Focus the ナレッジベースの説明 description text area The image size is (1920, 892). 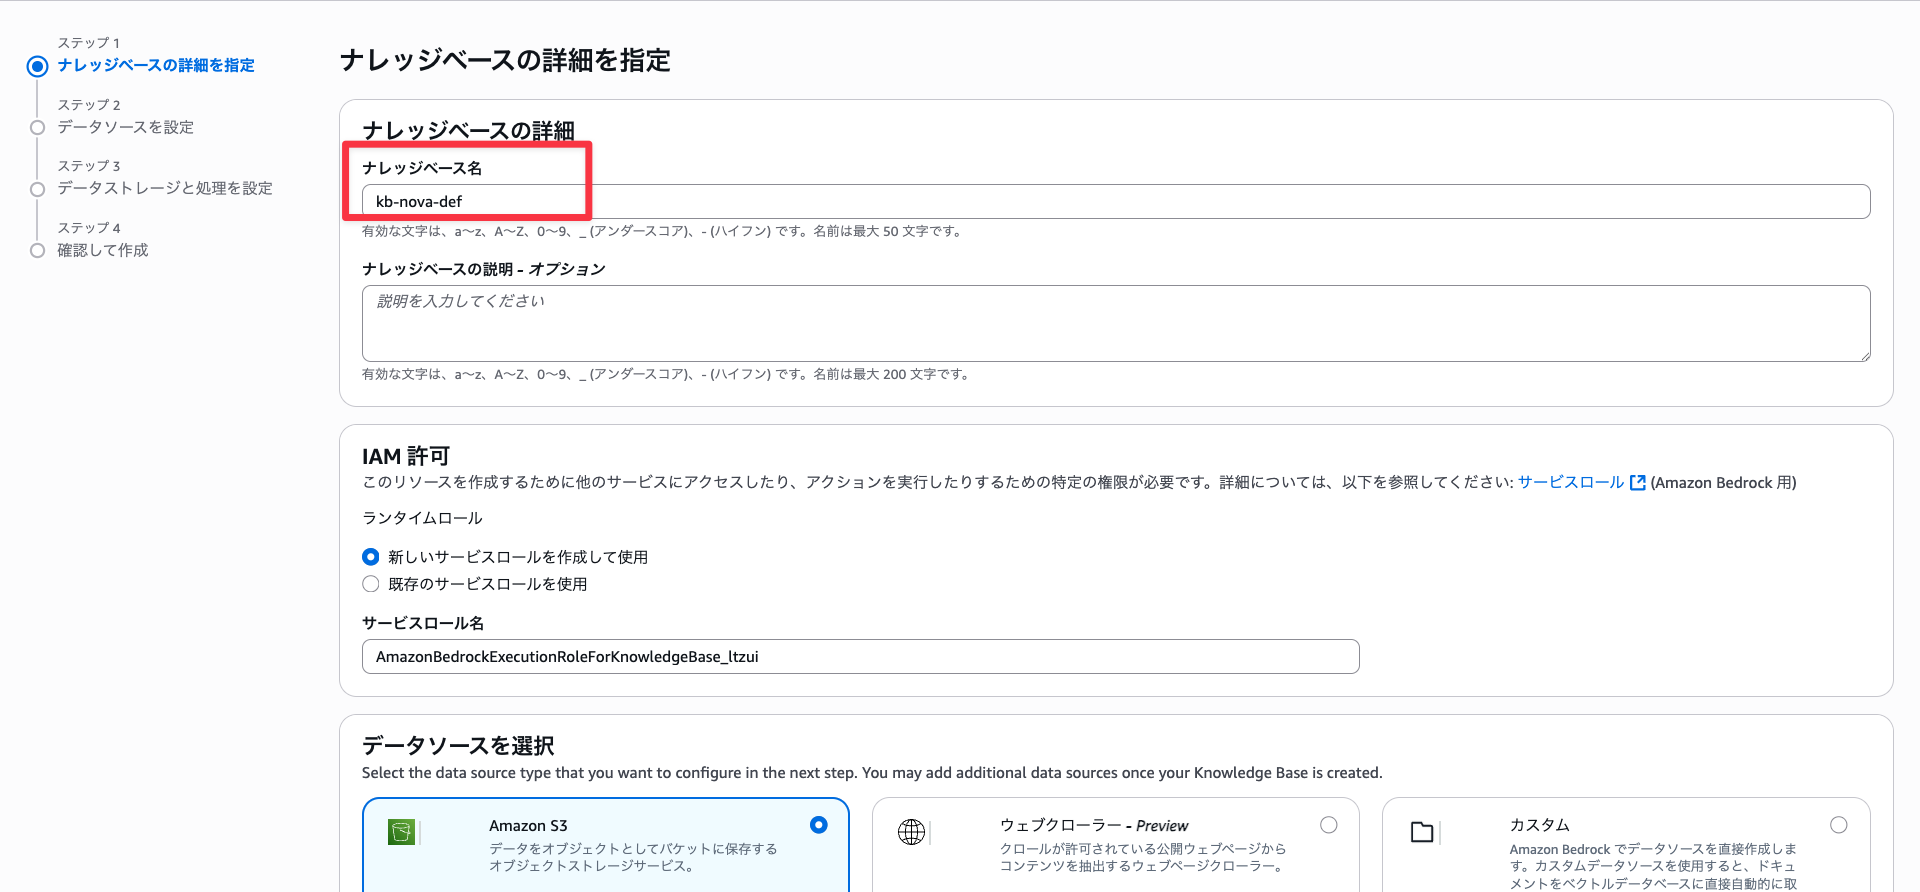click(1115, 323)
